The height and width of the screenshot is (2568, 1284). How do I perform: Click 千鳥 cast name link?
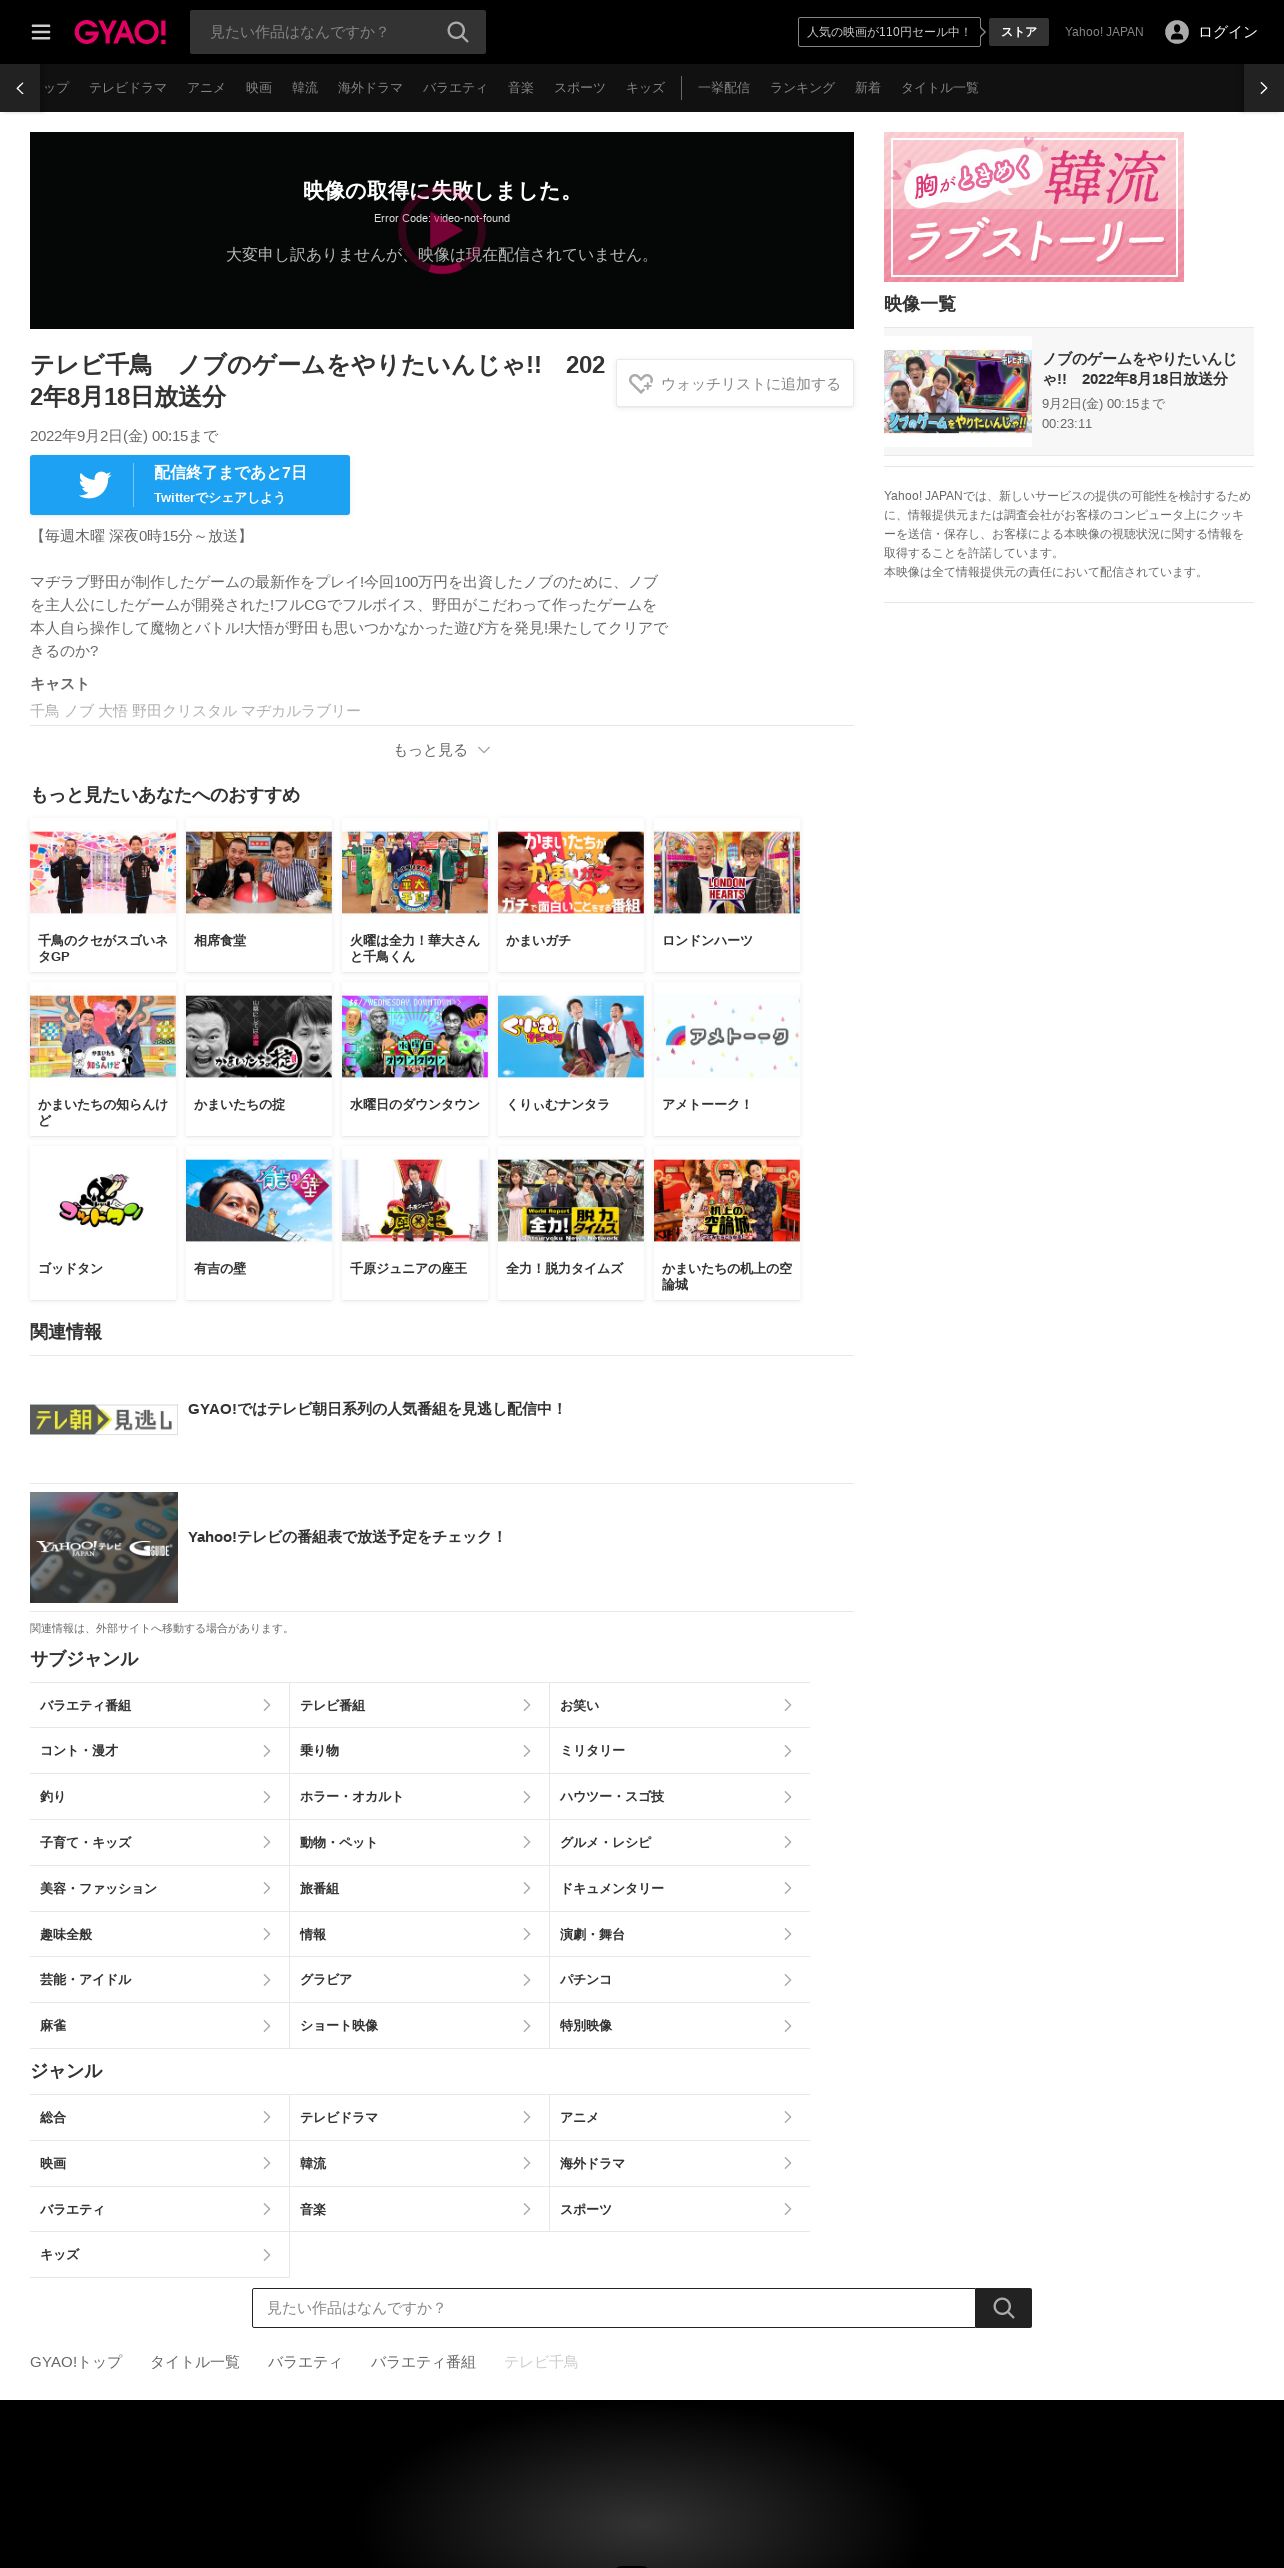point(45,710)
